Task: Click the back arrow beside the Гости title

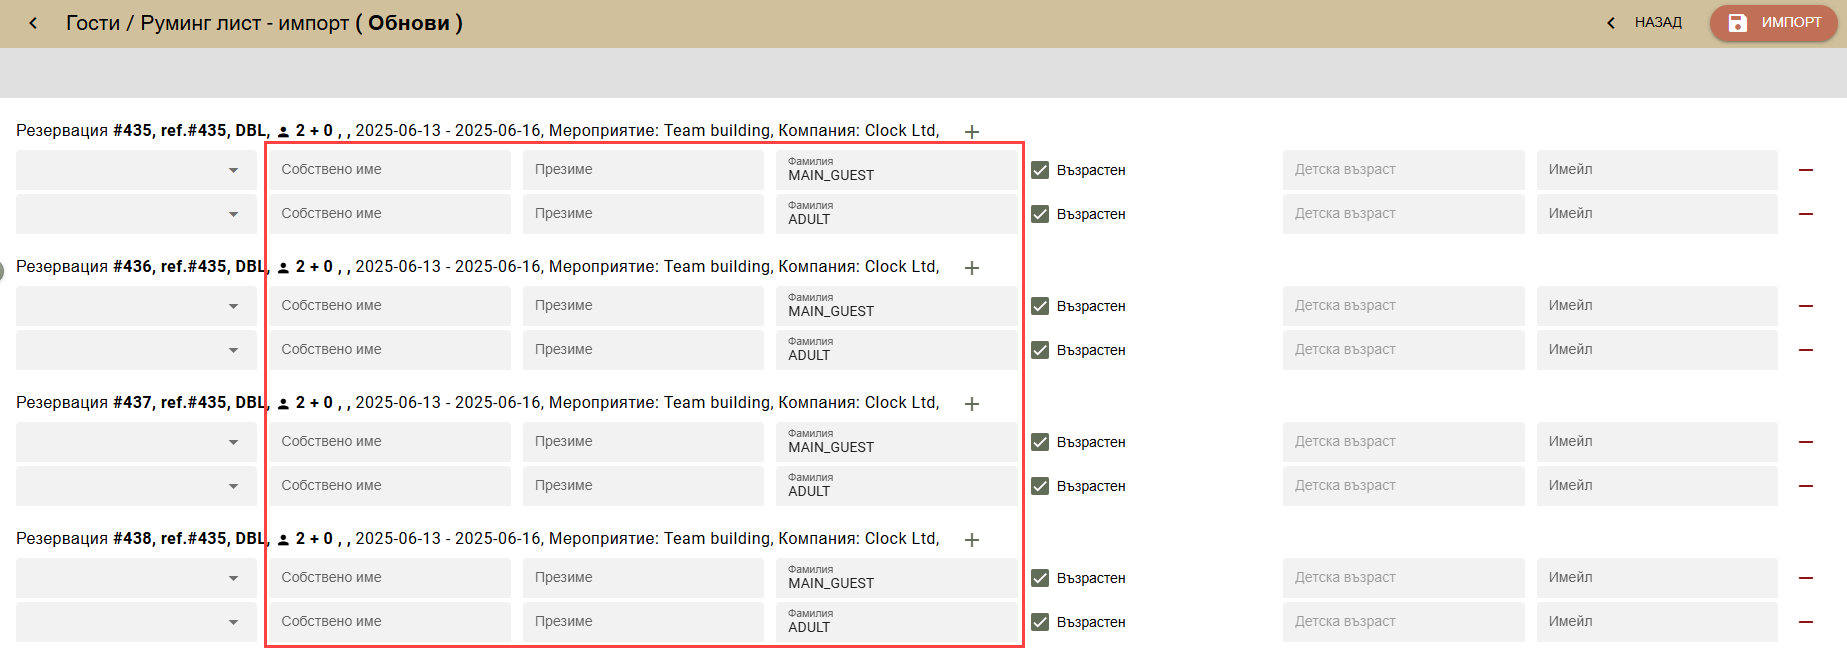Action: (33, 23)
